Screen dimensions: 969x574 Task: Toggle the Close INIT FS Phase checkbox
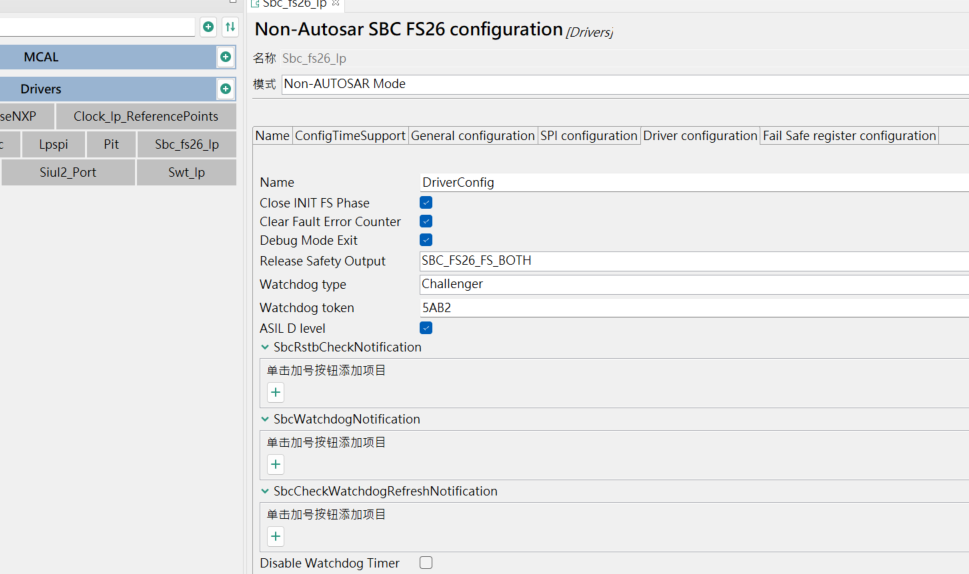pyautogui.click(x=426, y=203)
